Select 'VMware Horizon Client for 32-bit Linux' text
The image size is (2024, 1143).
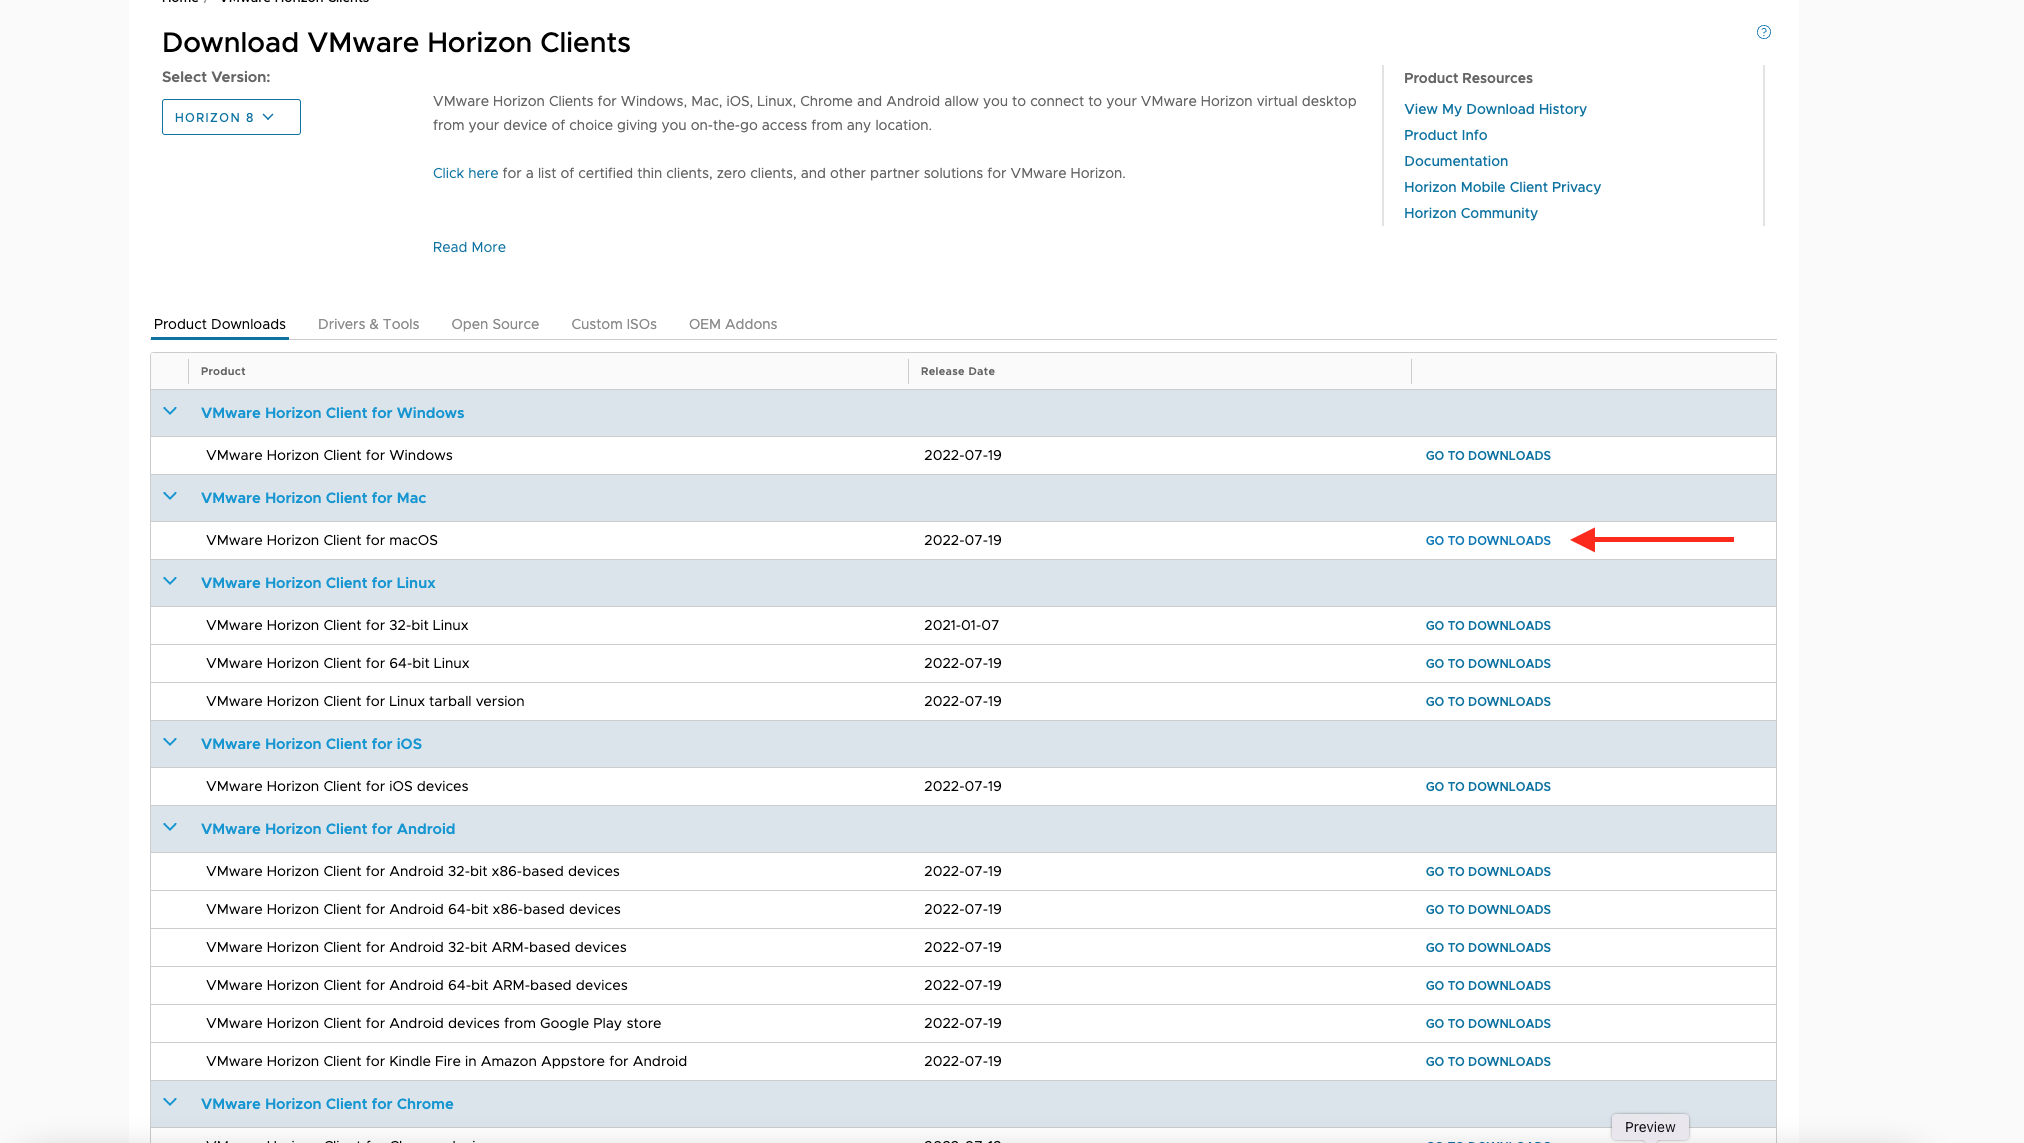pyautogui.click(x=337, y=625)
